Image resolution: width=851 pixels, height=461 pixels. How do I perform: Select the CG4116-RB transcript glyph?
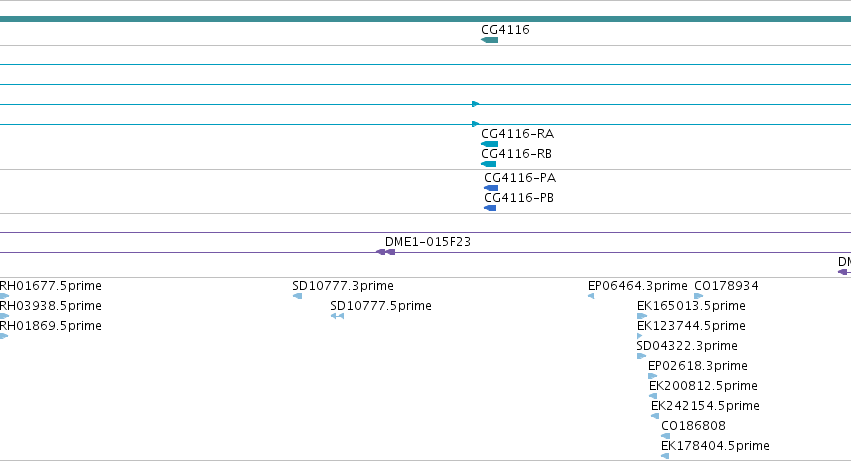pos(488,164)
